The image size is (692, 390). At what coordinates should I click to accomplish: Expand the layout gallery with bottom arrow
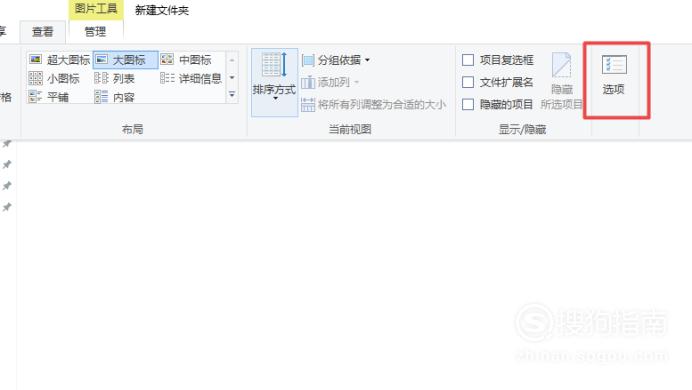tap(232, 94)
